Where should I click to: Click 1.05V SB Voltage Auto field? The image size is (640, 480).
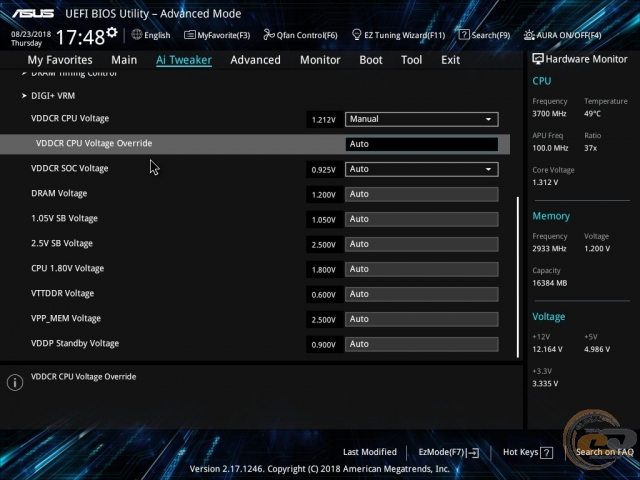click(422, 219)
